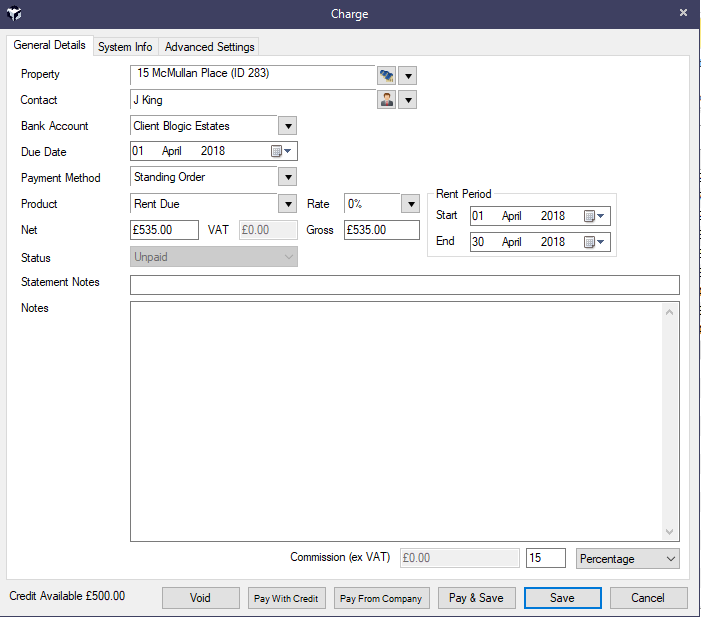
Task: Switch to the System Info tab
Action: [x=125, y=47]
